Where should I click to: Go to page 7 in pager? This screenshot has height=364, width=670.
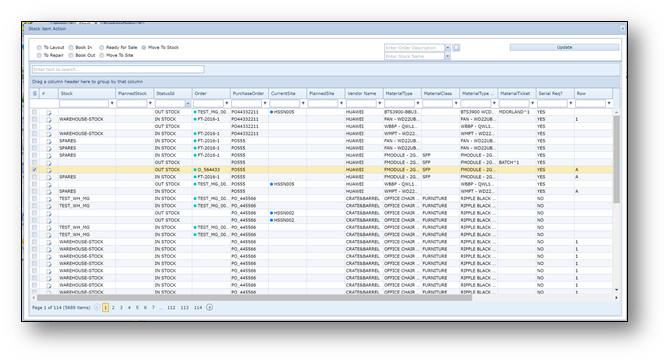click(153, 308)
